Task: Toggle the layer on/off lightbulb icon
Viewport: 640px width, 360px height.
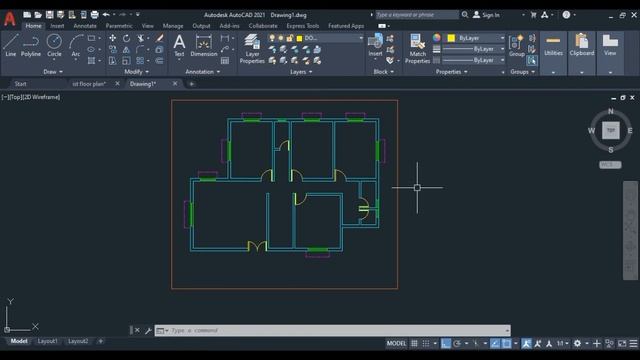Action: click(x=272, y=38)
